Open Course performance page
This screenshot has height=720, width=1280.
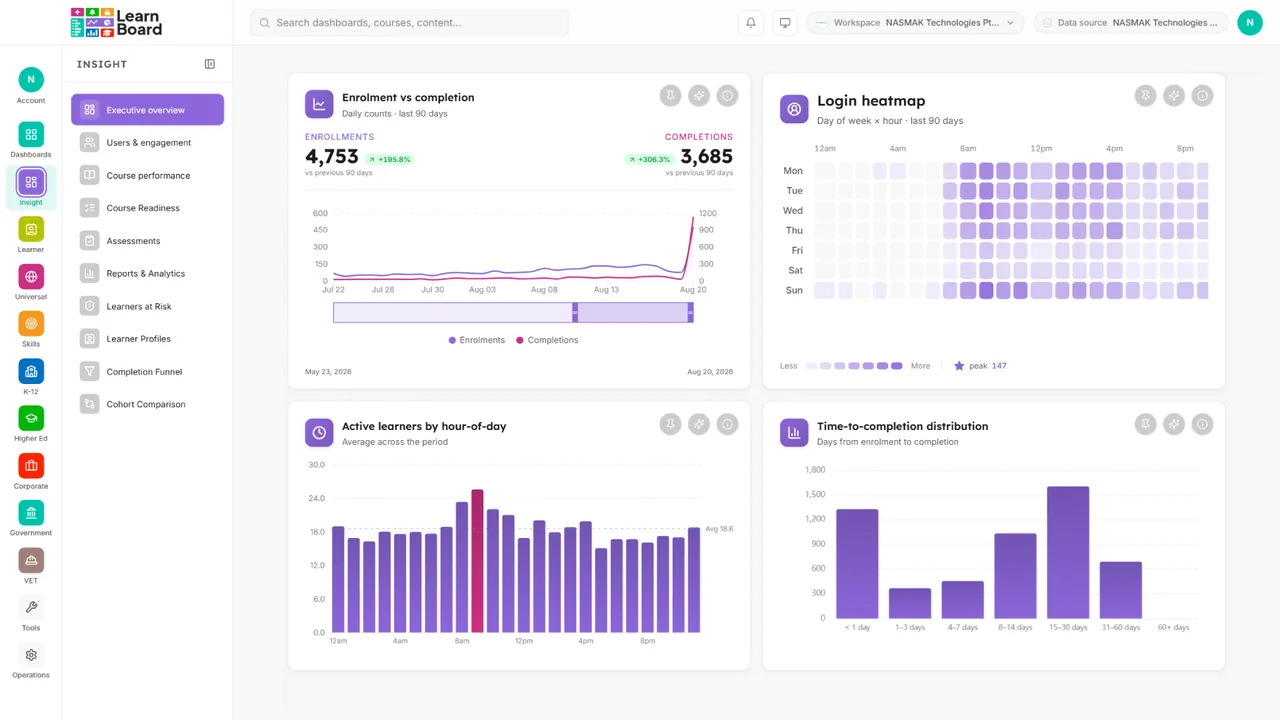(x=147, y=175)
